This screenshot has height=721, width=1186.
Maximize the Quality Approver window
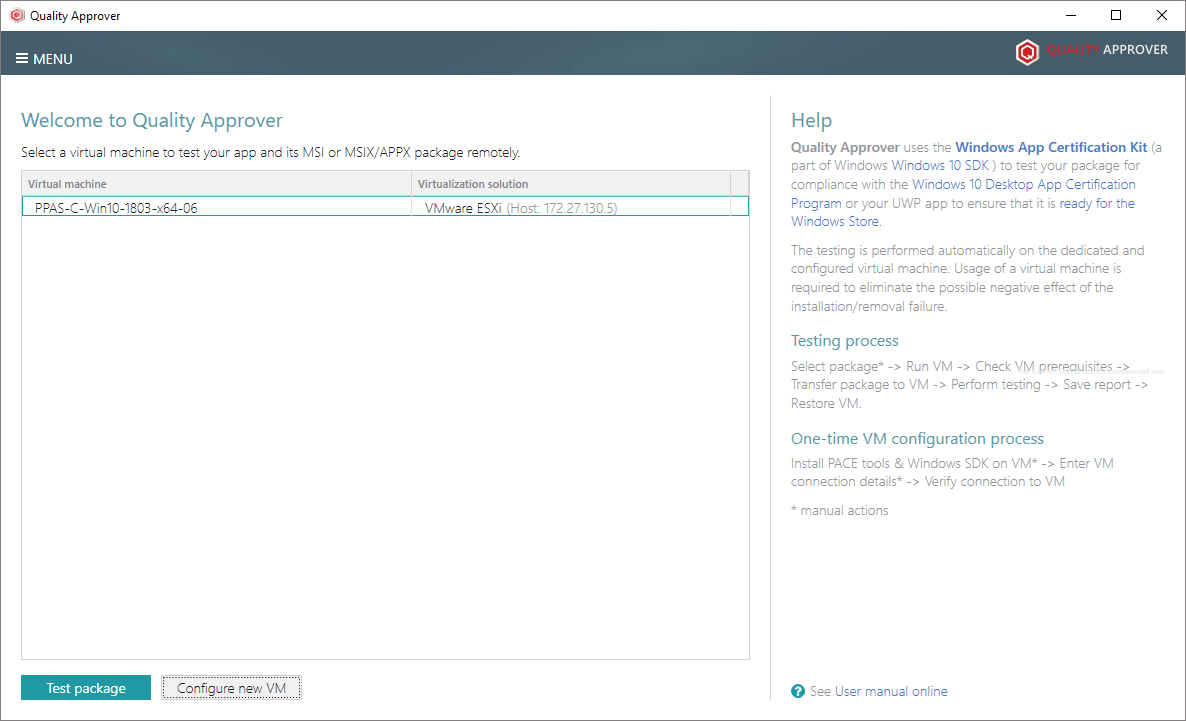click(x=1116, y=15)
